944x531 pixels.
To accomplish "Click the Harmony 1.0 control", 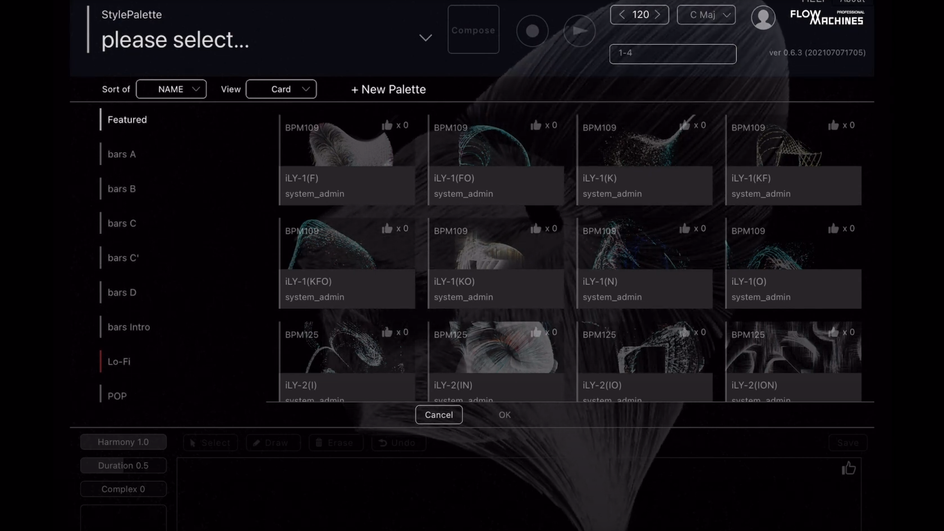I will point(123,442).
